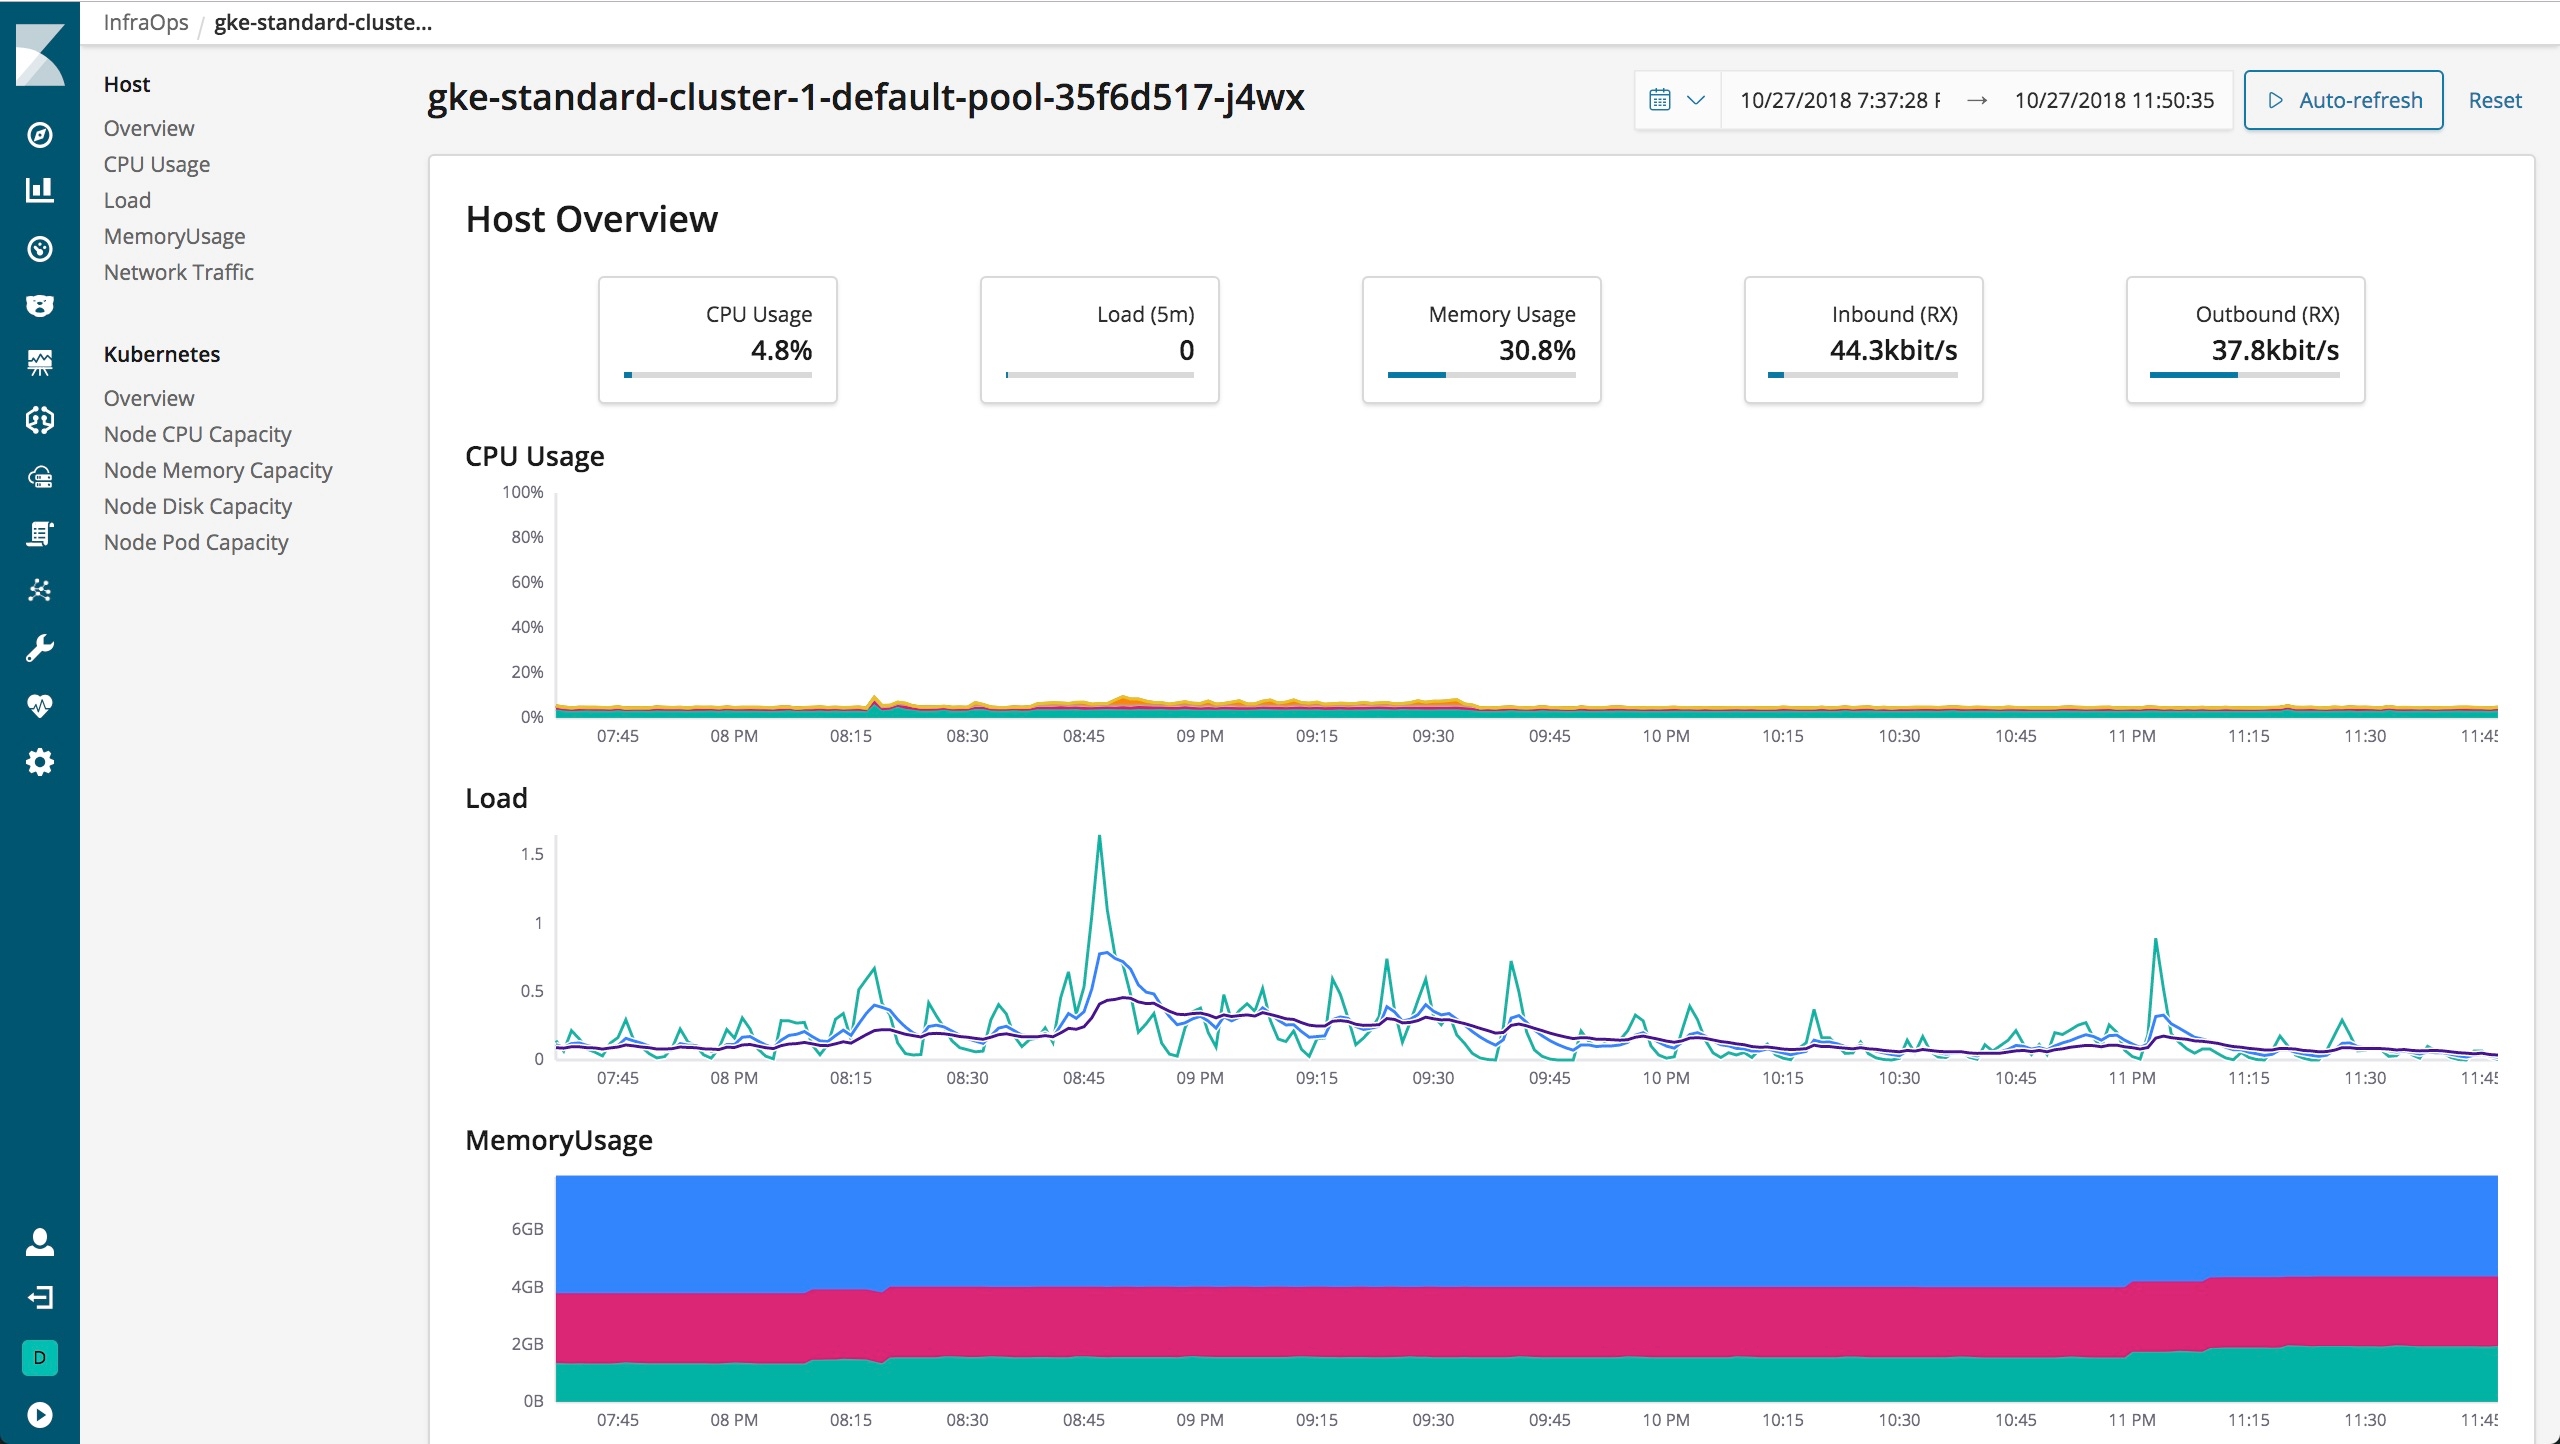Viewport: 2560px width, 1444px height.
Task: Open Visualize bar chart icon
Action: [x=40, y=190]
